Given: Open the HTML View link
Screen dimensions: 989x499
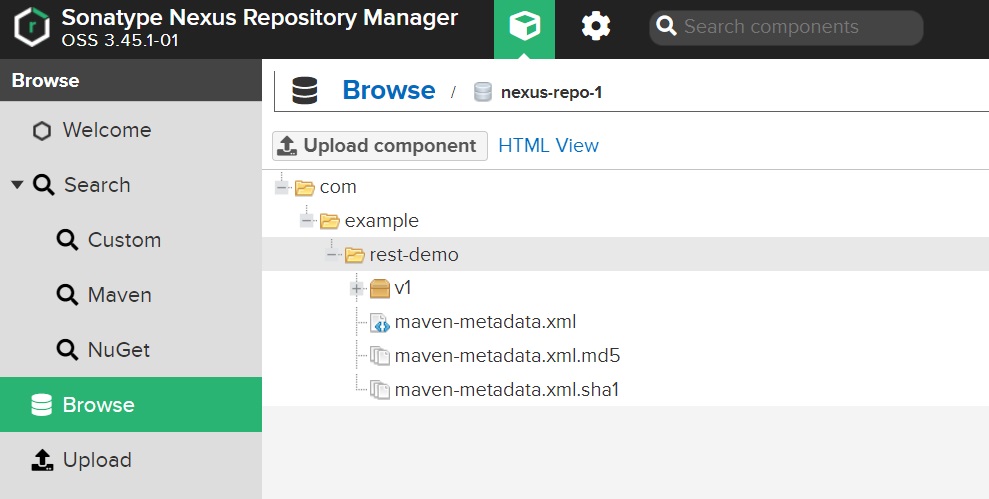Looking at the screenshot, I should pyautogui.click(x=548, y=146).
